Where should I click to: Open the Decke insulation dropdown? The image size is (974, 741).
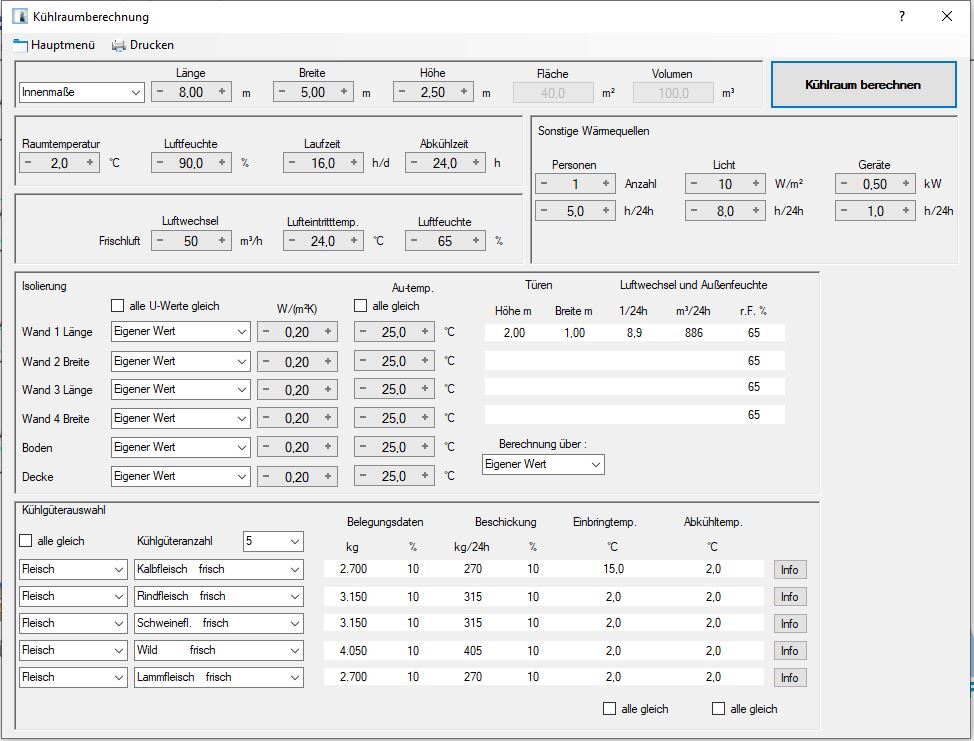(181, 476)
